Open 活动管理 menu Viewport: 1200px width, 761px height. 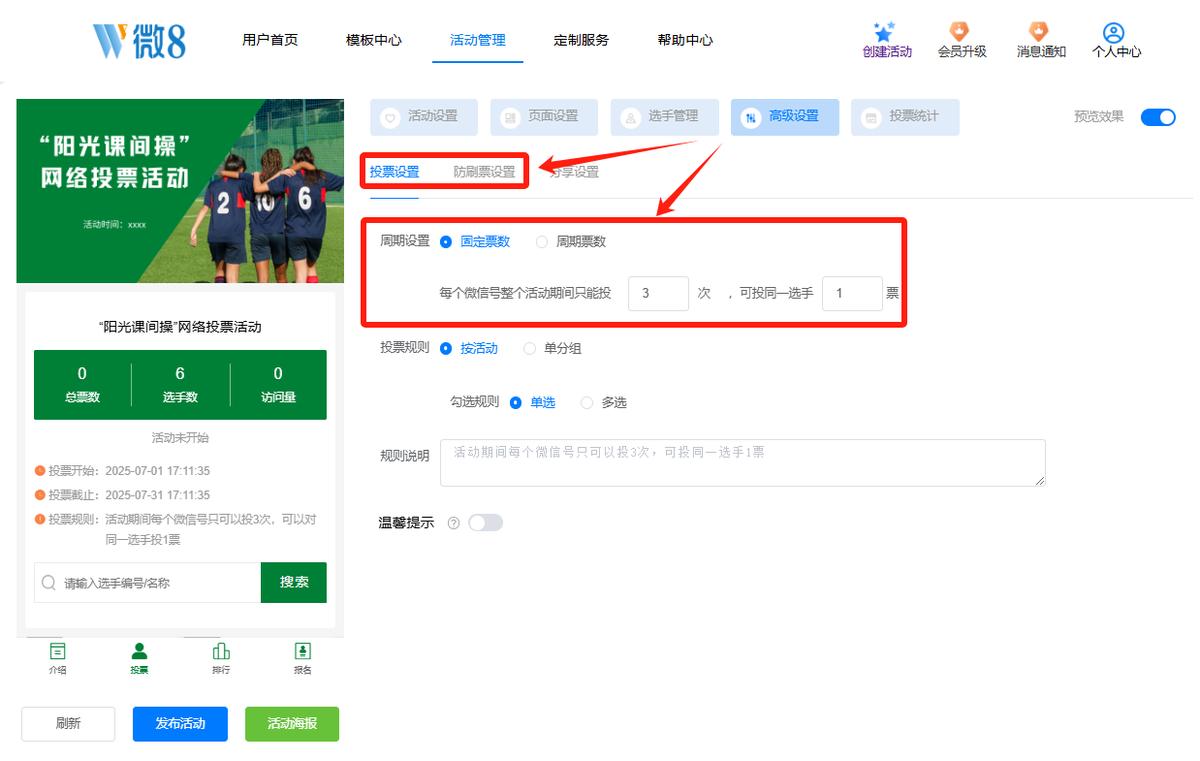(478, 40)
